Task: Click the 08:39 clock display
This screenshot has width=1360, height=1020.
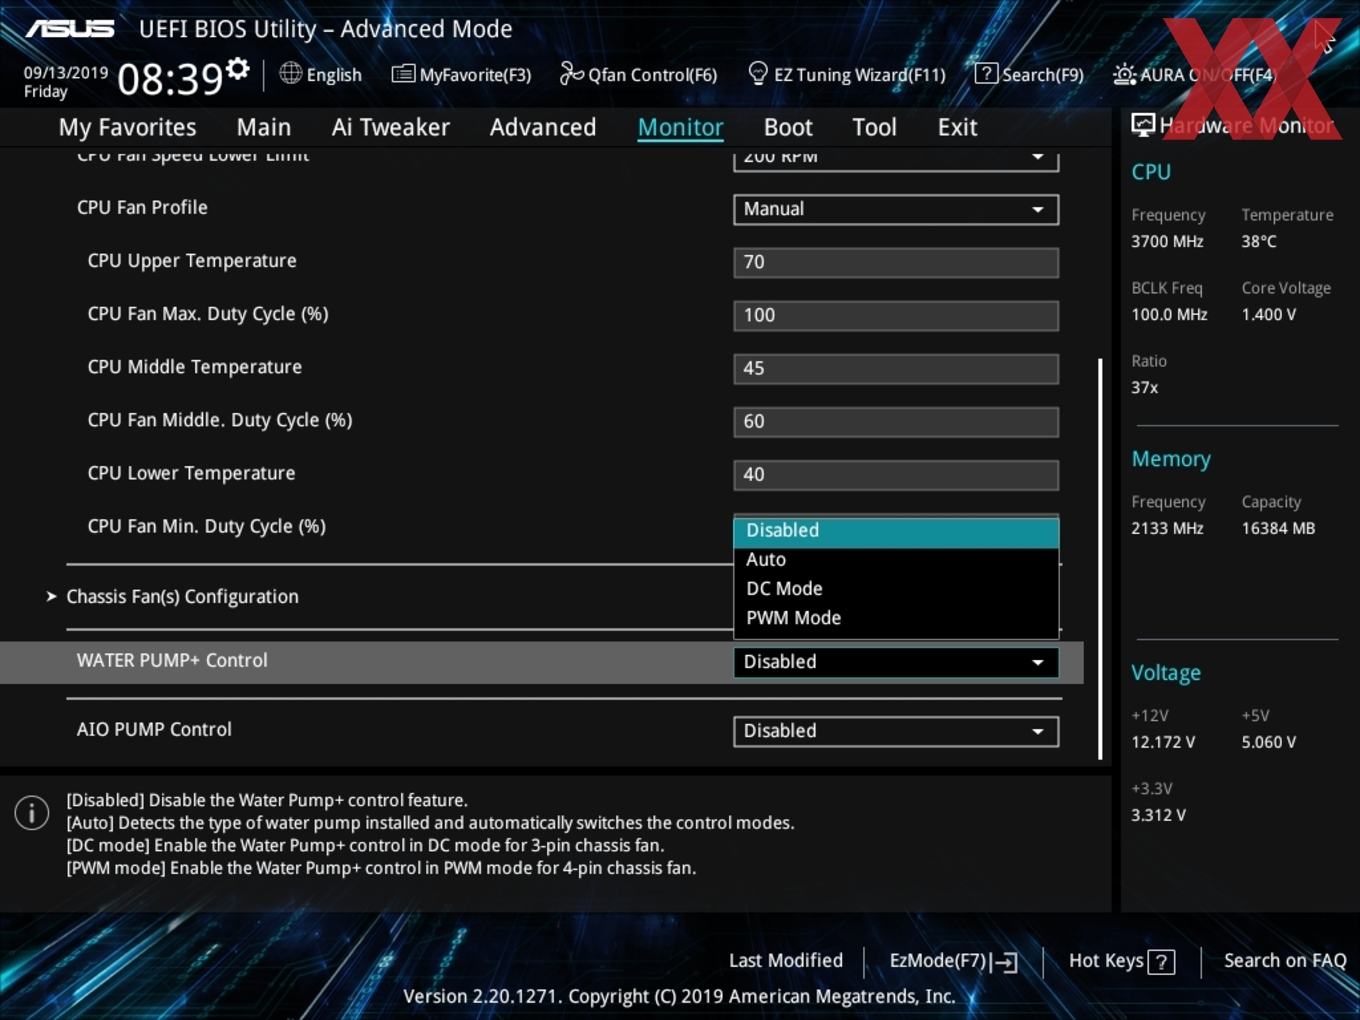Action: tap(170, 79)
